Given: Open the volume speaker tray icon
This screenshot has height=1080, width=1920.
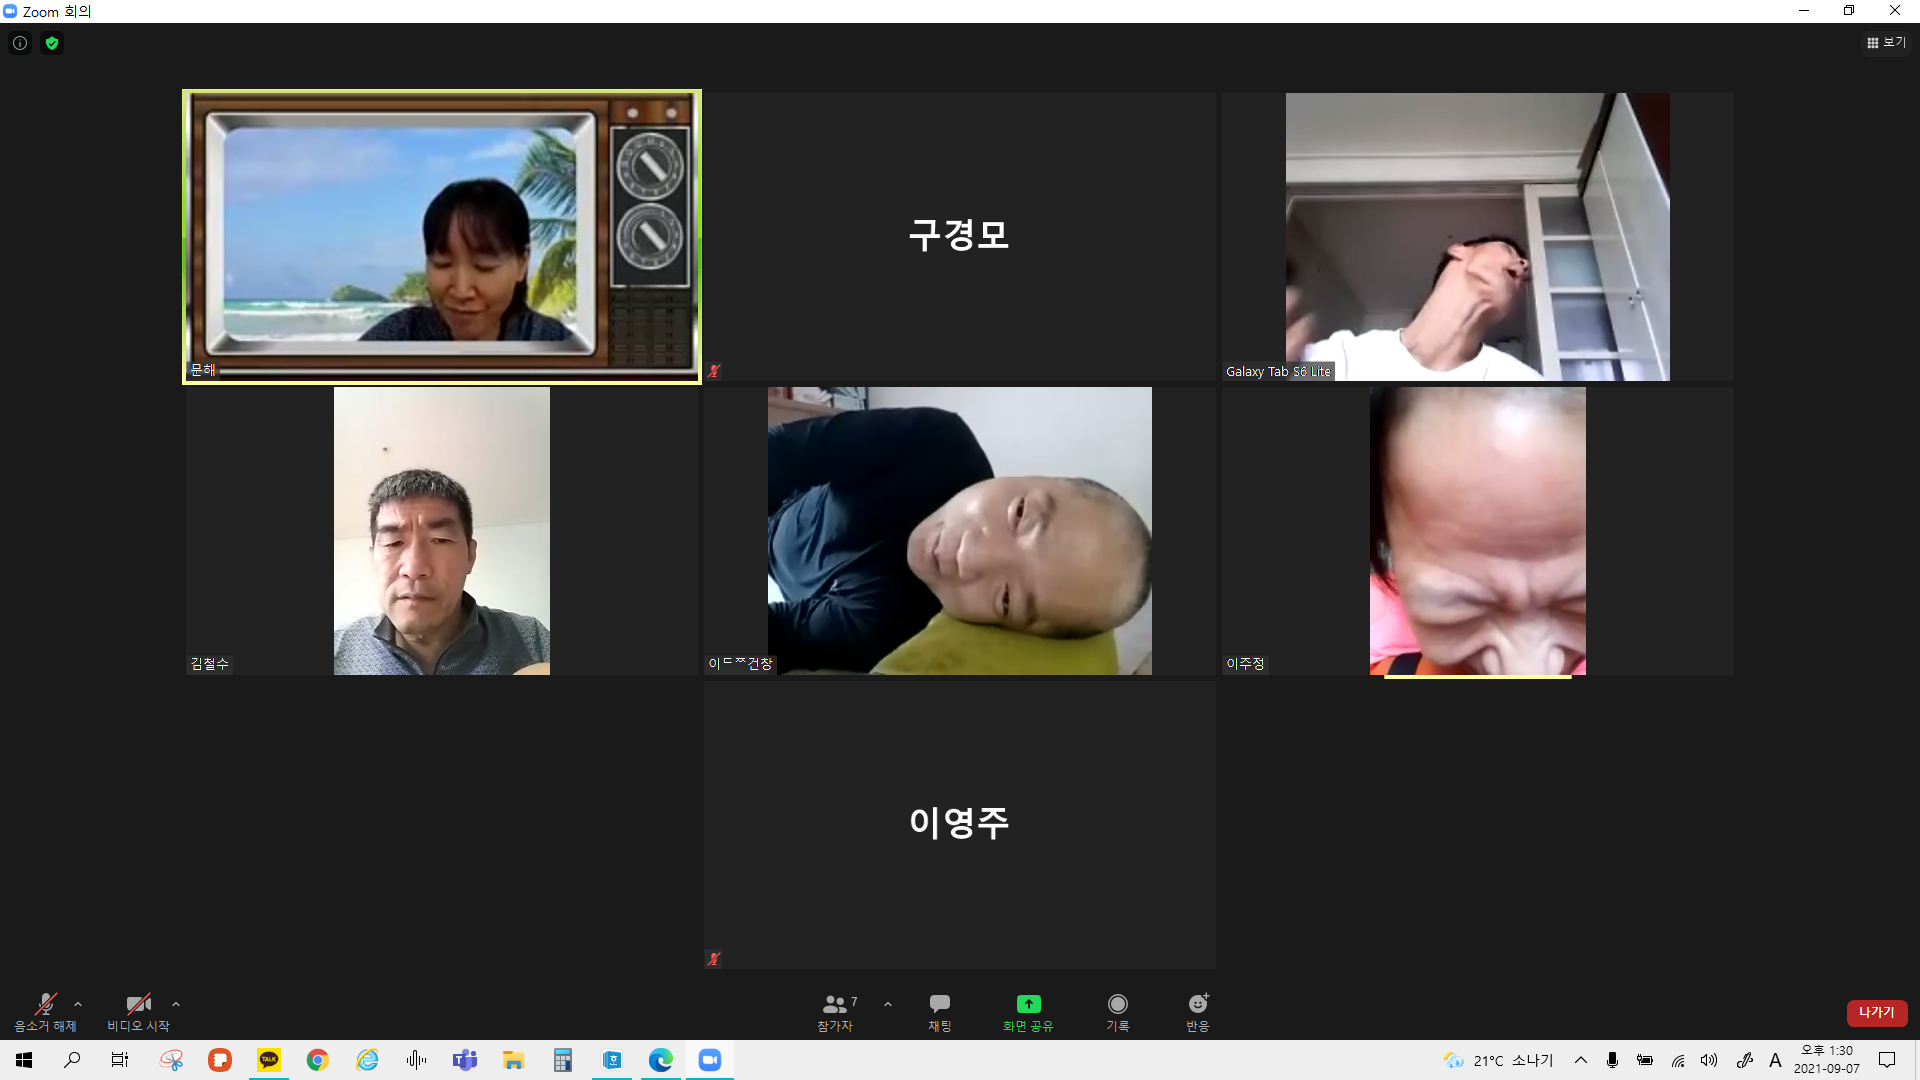Looking at the screenshot, I should (x=1710, y=1060).
